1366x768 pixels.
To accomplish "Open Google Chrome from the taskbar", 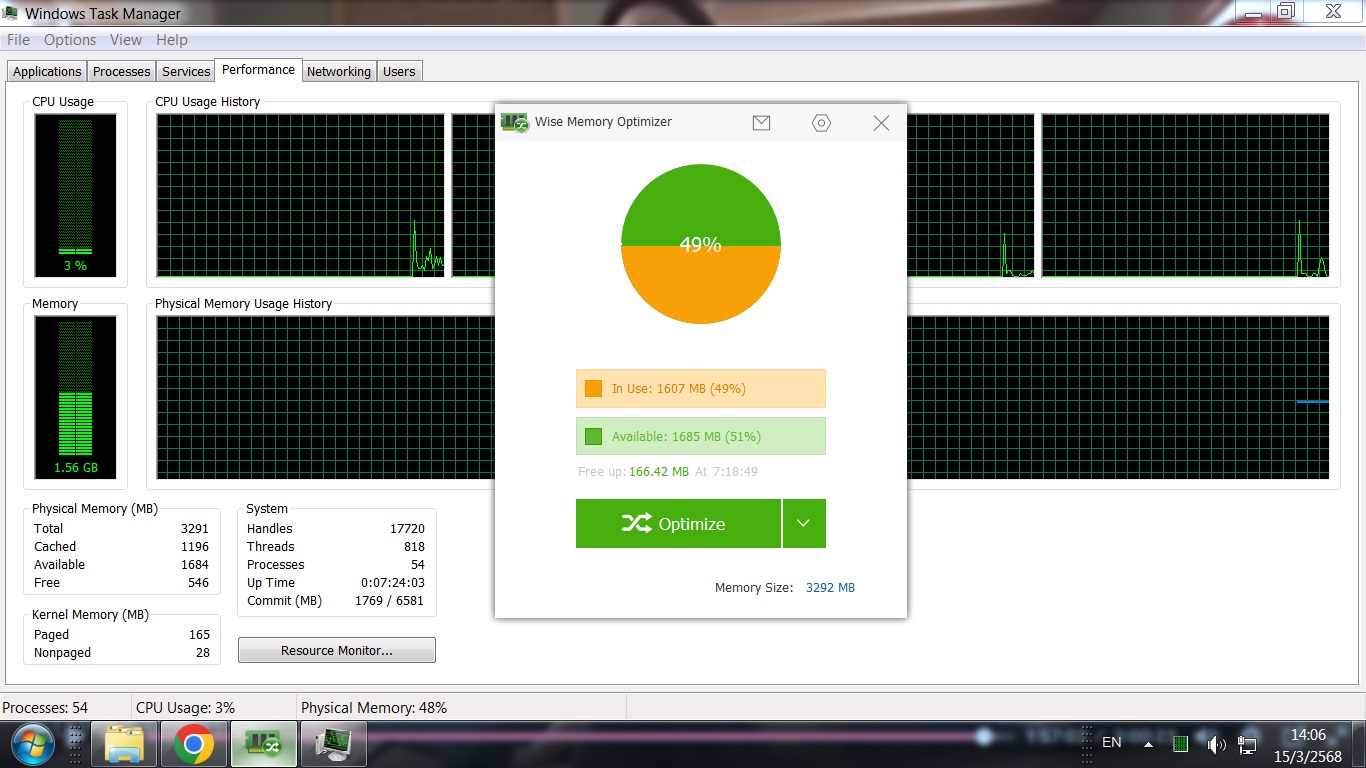I will coord(194,744).
